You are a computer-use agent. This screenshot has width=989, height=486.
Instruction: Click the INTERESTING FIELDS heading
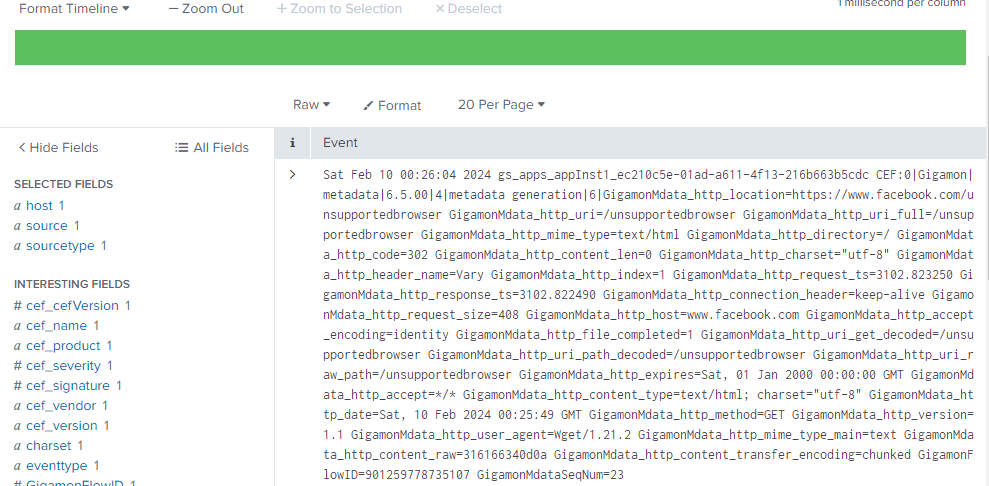tap(72, 284)
